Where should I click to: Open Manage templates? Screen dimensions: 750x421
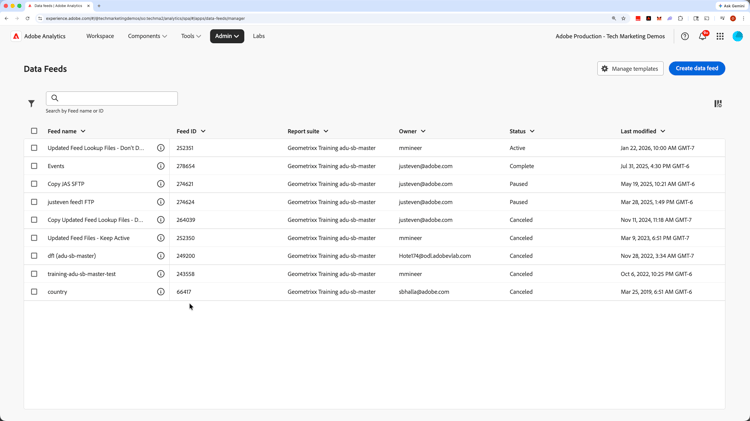[630, 68]
